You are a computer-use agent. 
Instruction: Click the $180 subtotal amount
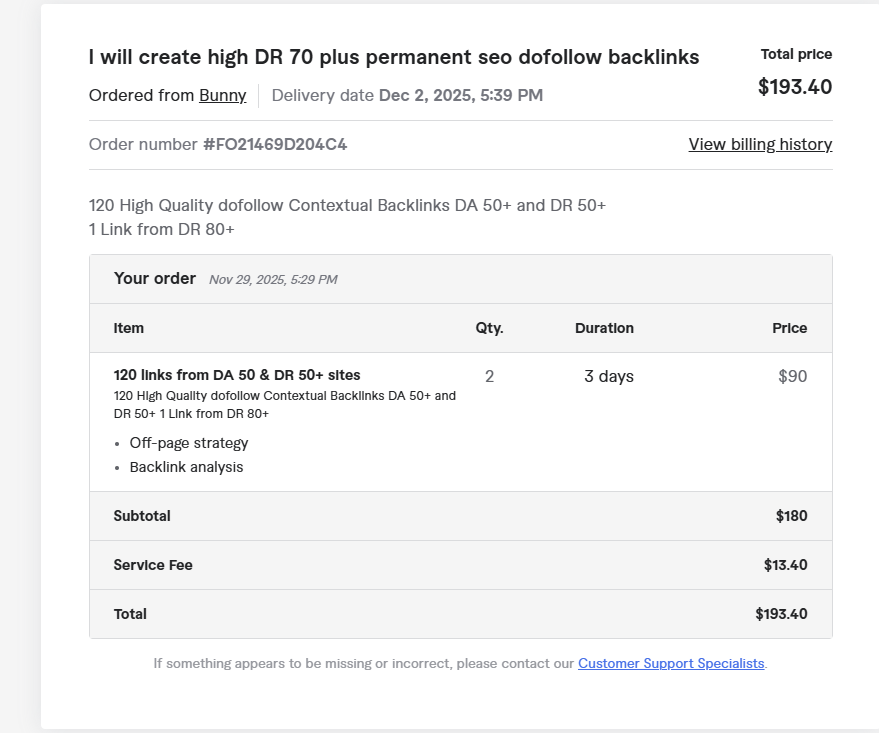[791, 516]
